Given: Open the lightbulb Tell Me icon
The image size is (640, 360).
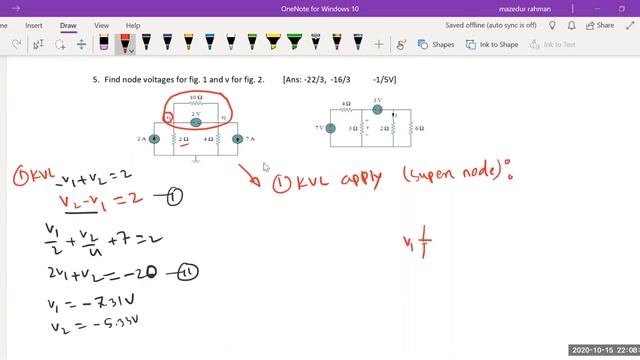Looking at the screenshot, I should click(552, 25).
